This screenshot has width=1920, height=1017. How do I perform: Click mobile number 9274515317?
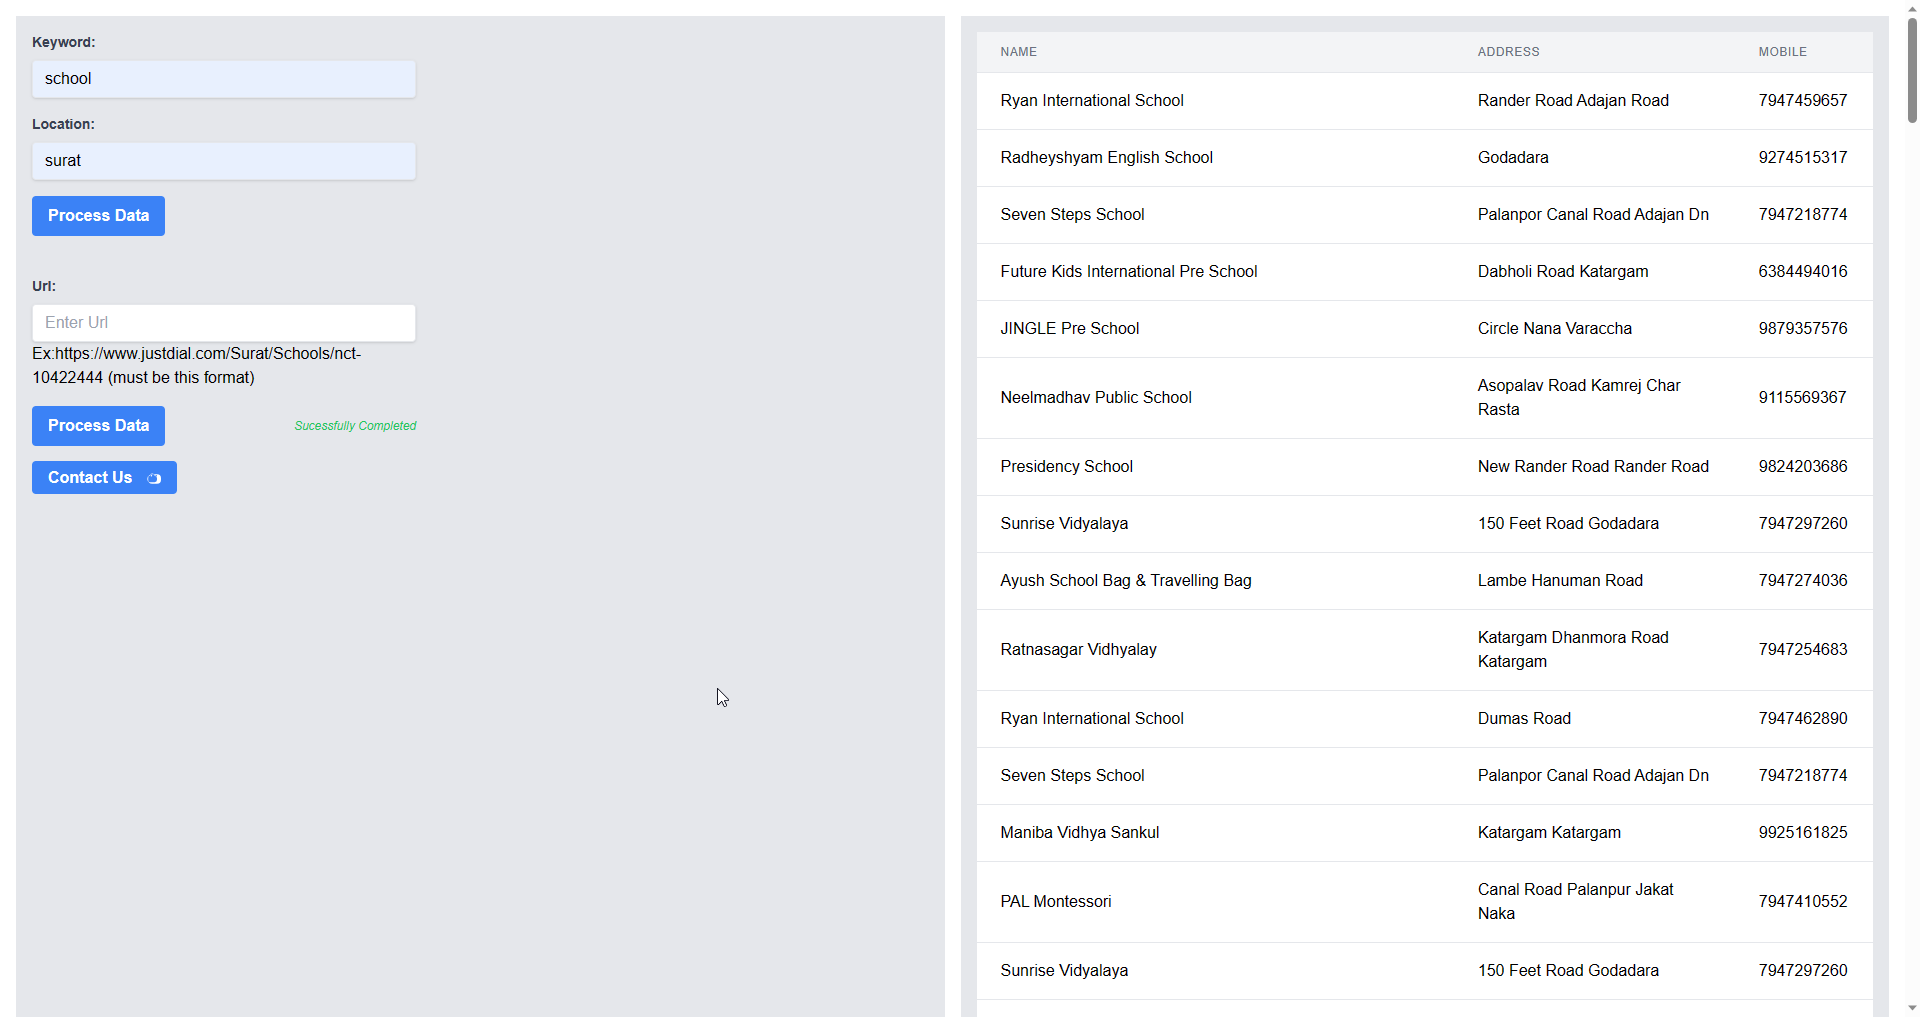tap(1803, 158)
